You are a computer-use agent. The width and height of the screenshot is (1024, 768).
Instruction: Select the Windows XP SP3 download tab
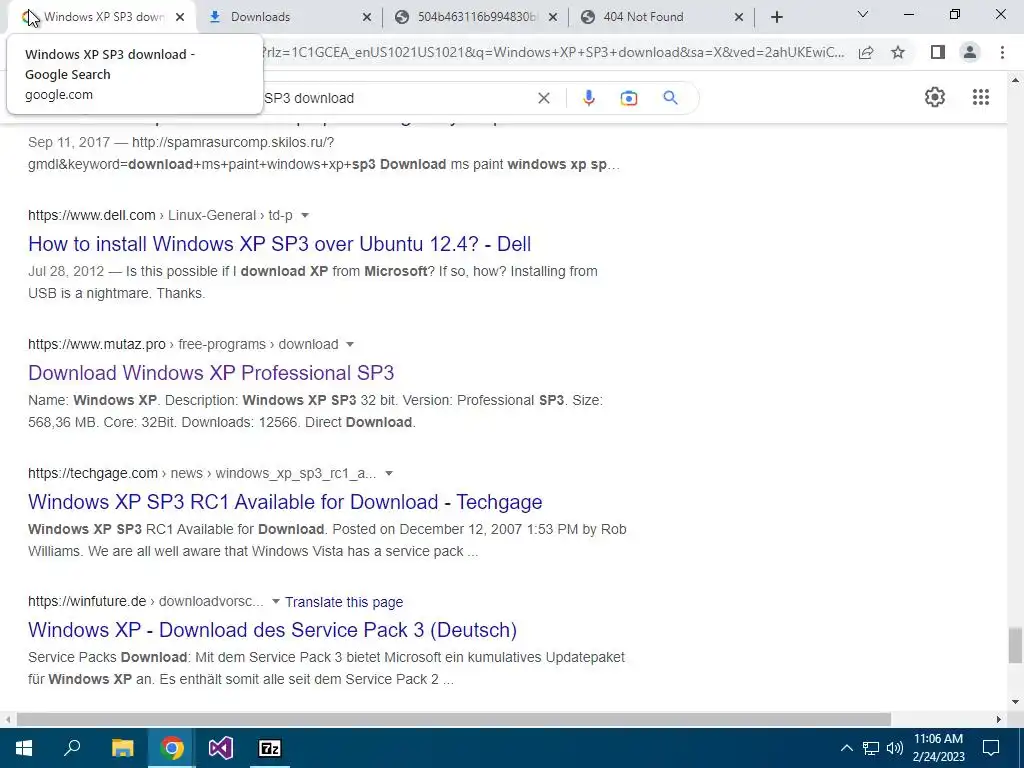(x=101, y=17)
